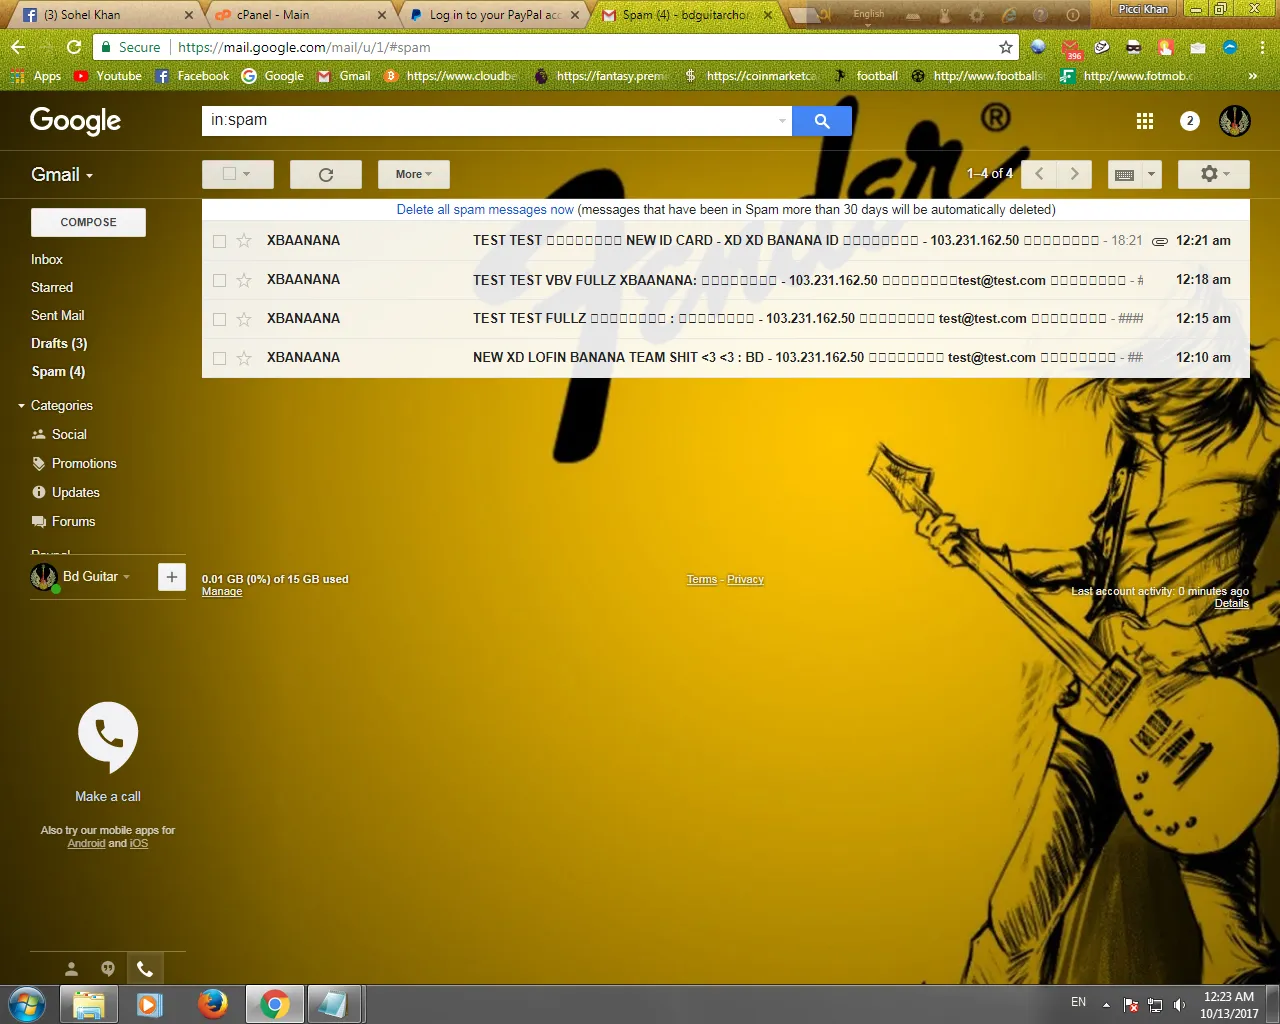
Task: Switch to Sohel Khan Facebook tab
Action: pos(106,15)
